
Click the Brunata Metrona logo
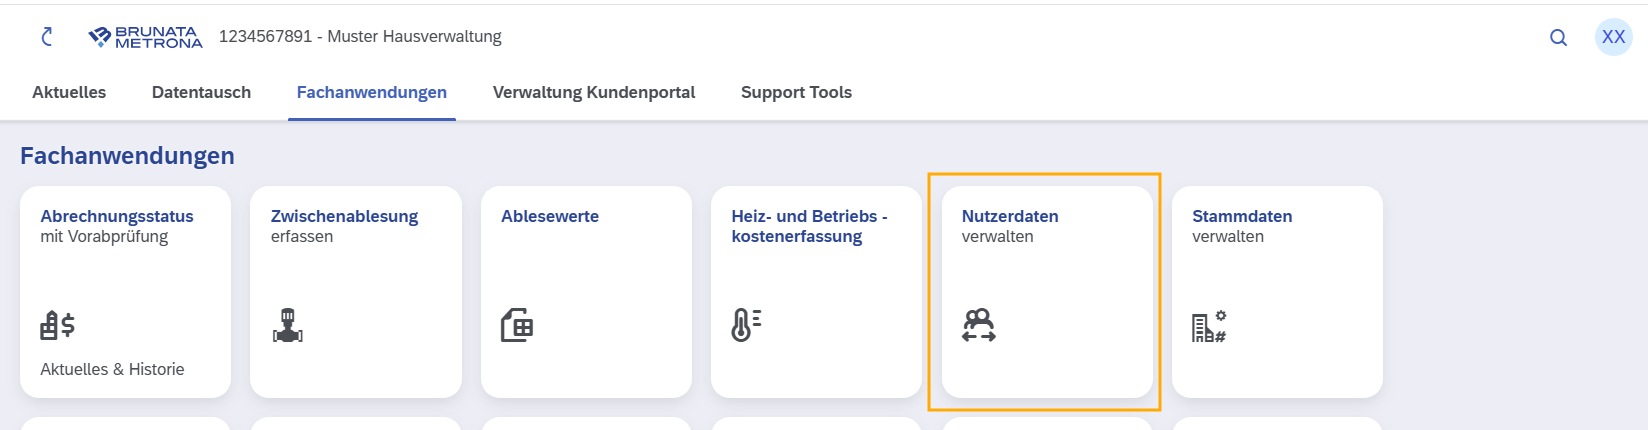145,37
